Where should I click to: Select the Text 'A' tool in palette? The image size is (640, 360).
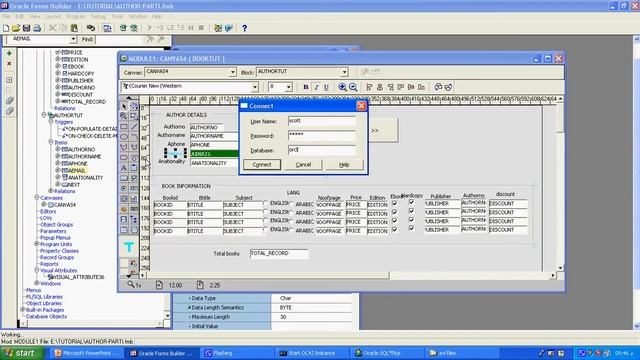coord(124,168)
